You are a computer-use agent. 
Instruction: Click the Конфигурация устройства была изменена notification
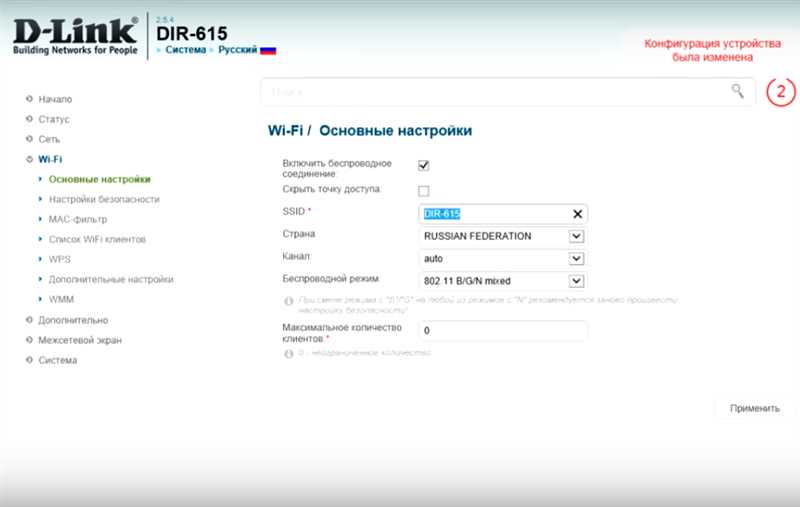(x=712, y=50)
